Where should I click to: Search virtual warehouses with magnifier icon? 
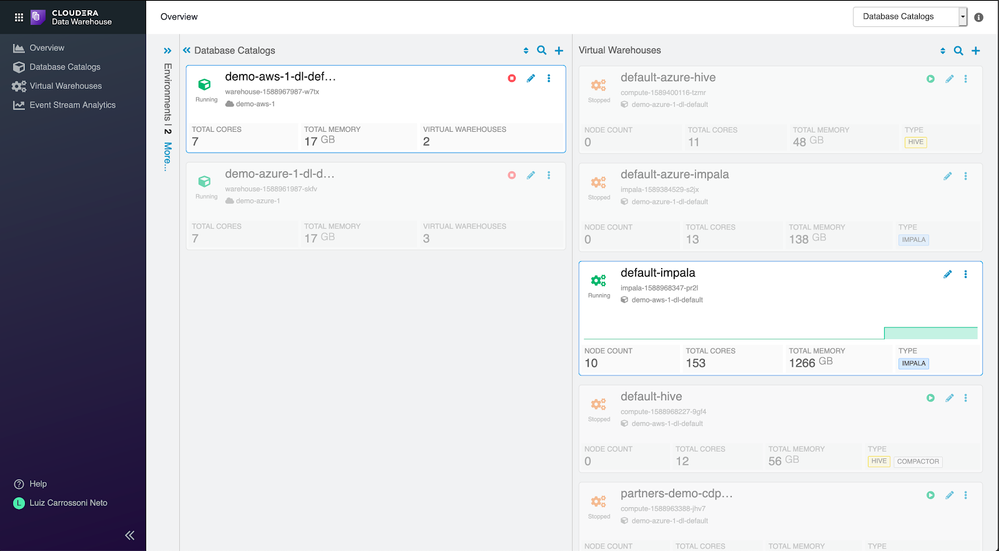[958, 50]
